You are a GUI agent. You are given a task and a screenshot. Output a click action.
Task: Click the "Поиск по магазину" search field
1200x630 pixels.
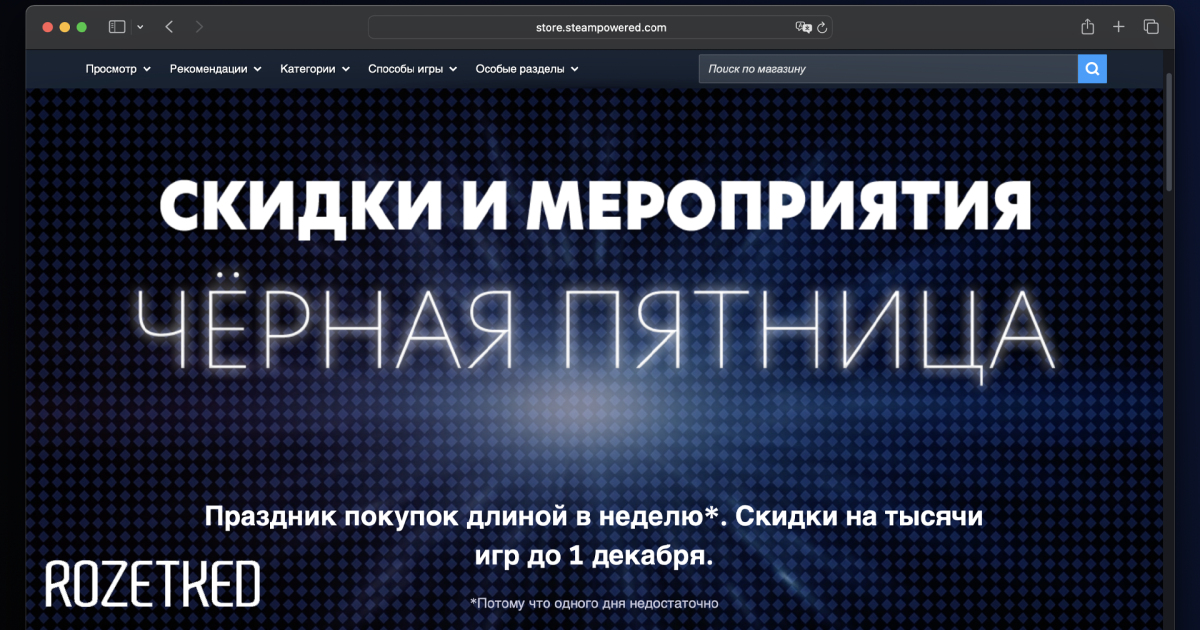887,69
